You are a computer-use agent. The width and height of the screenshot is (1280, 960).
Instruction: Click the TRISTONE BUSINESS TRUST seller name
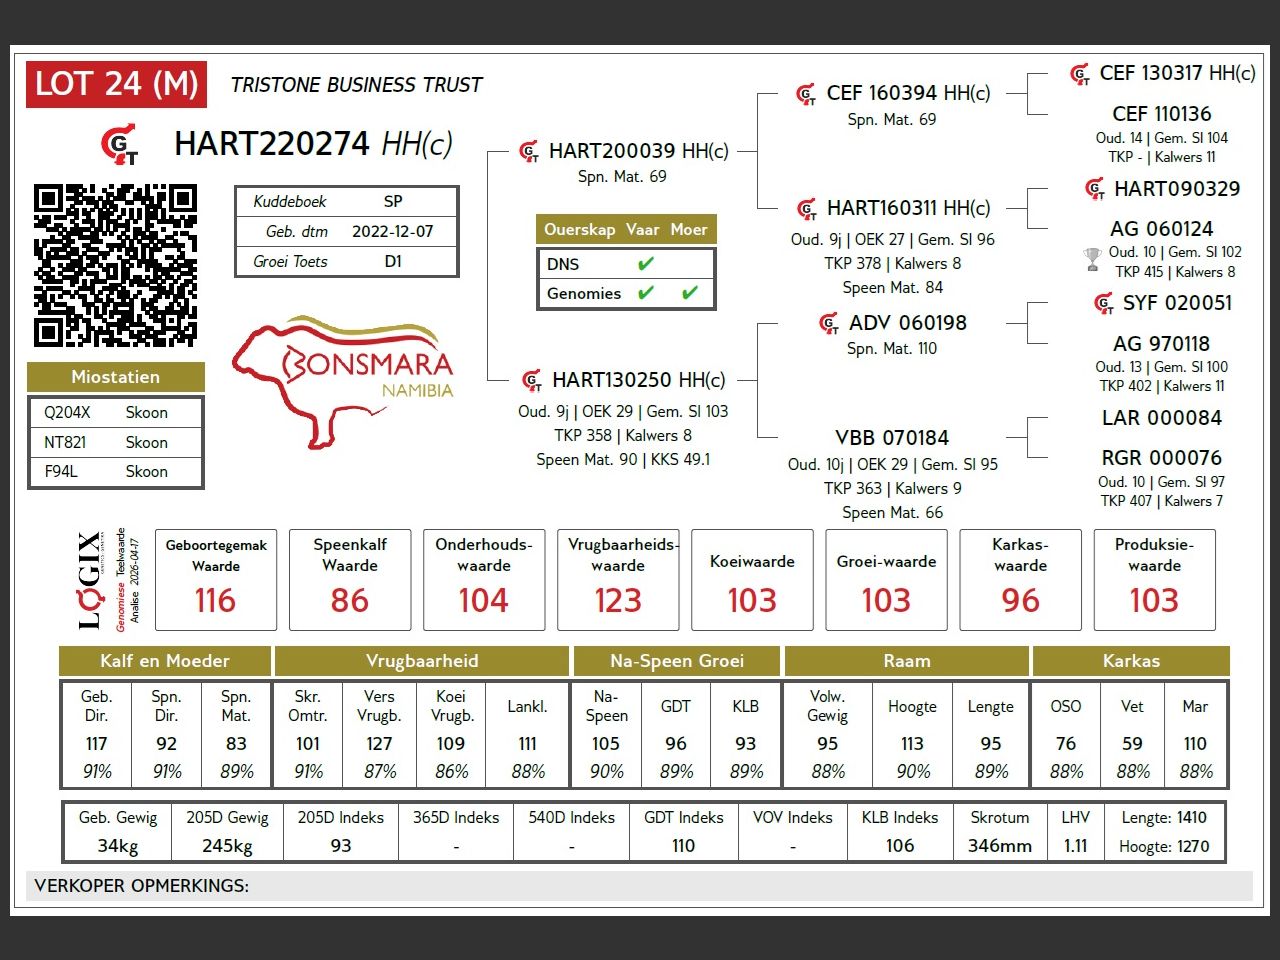pyautogui.click(x=356, y=85)
